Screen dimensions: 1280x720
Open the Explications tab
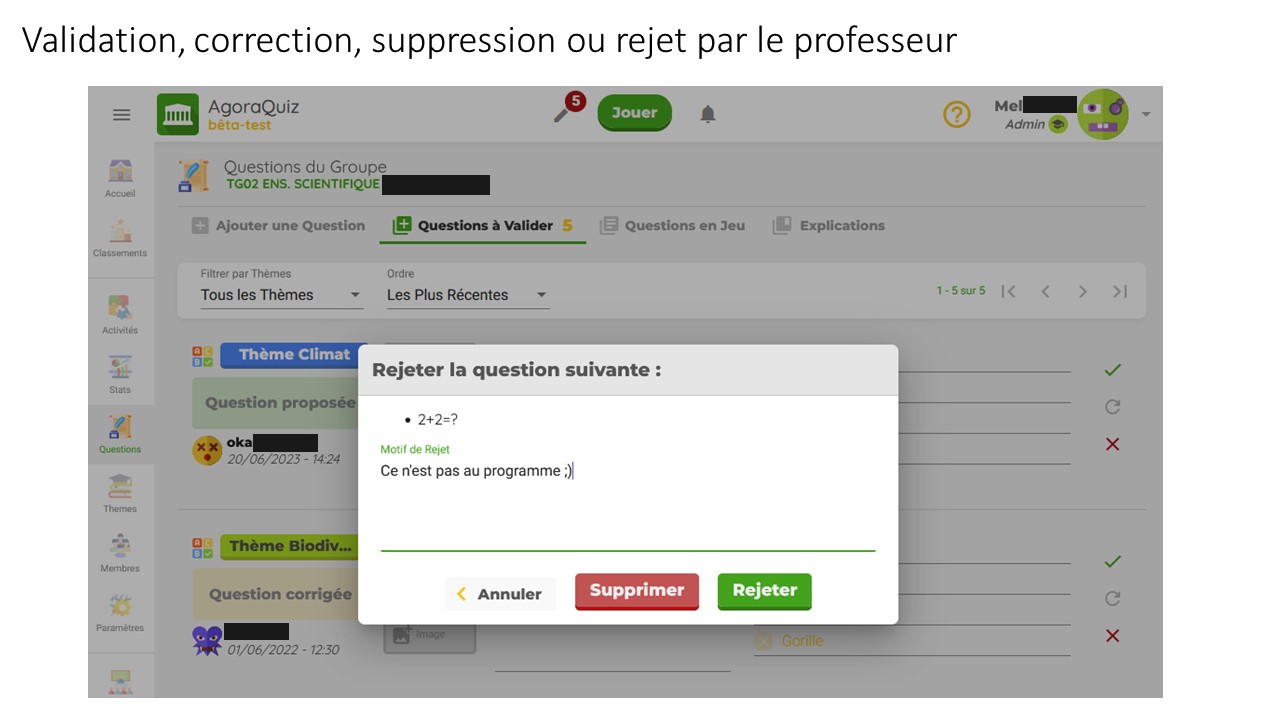point(829,226)
